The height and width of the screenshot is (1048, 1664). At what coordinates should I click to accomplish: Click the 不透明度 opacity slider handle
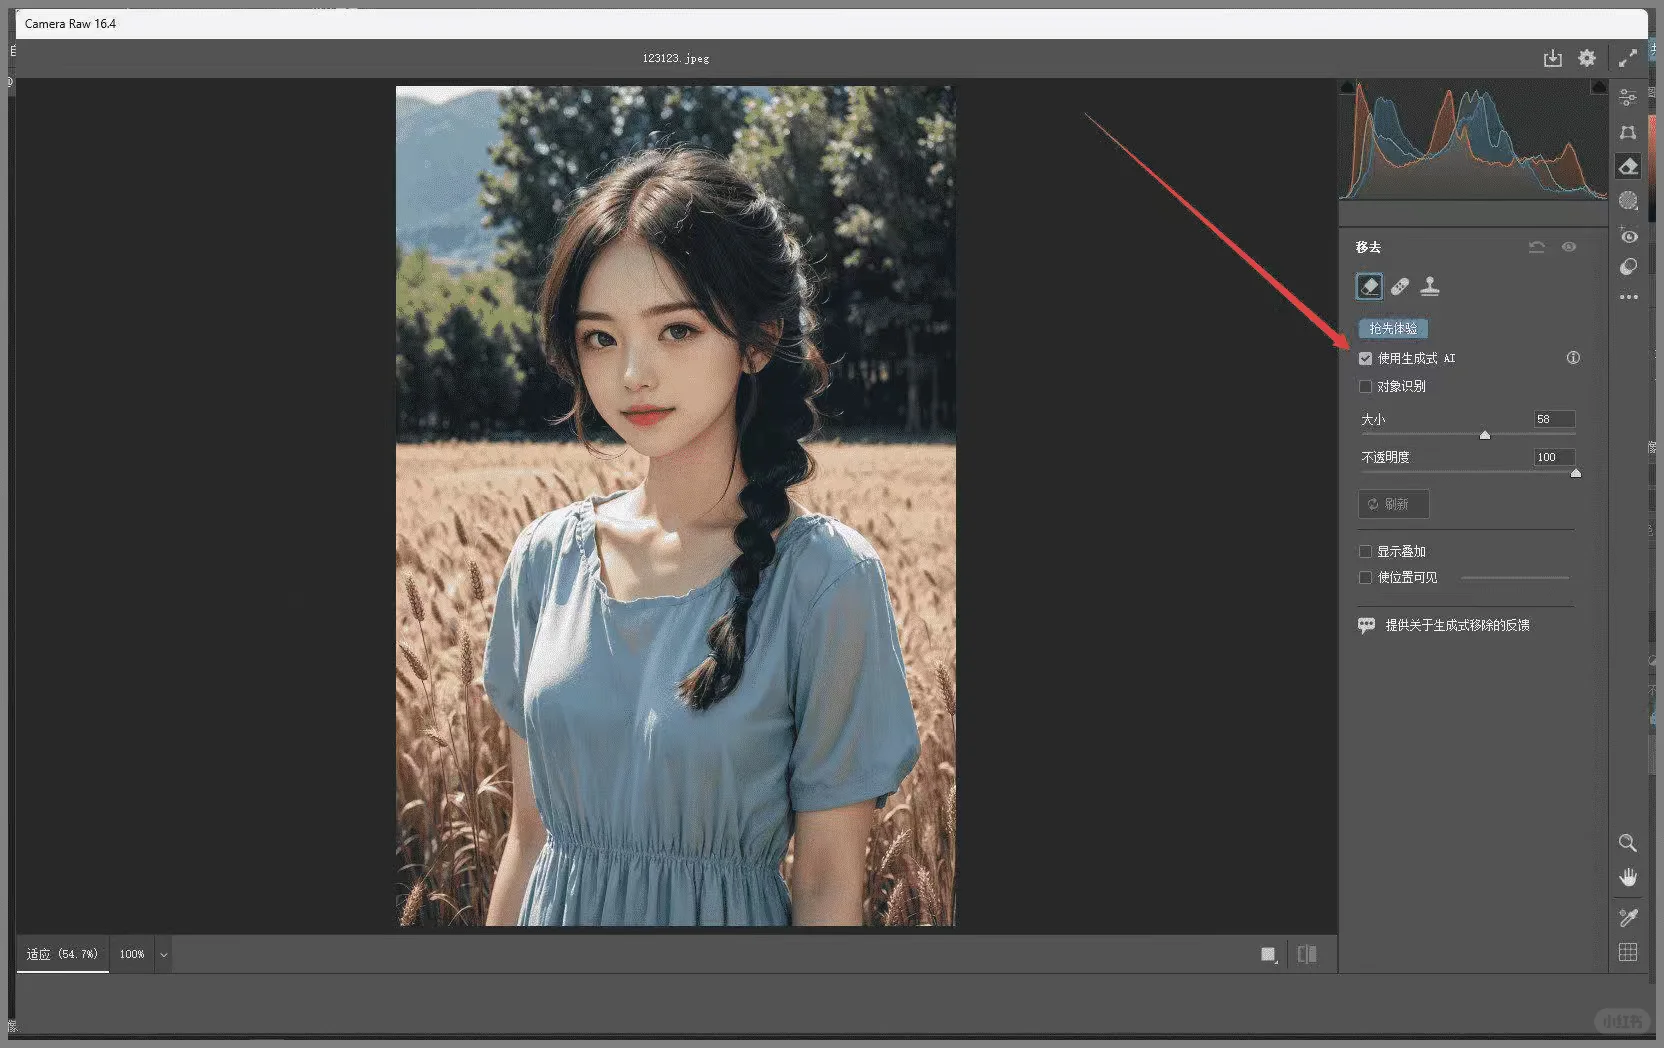(x=1576, y=472)
